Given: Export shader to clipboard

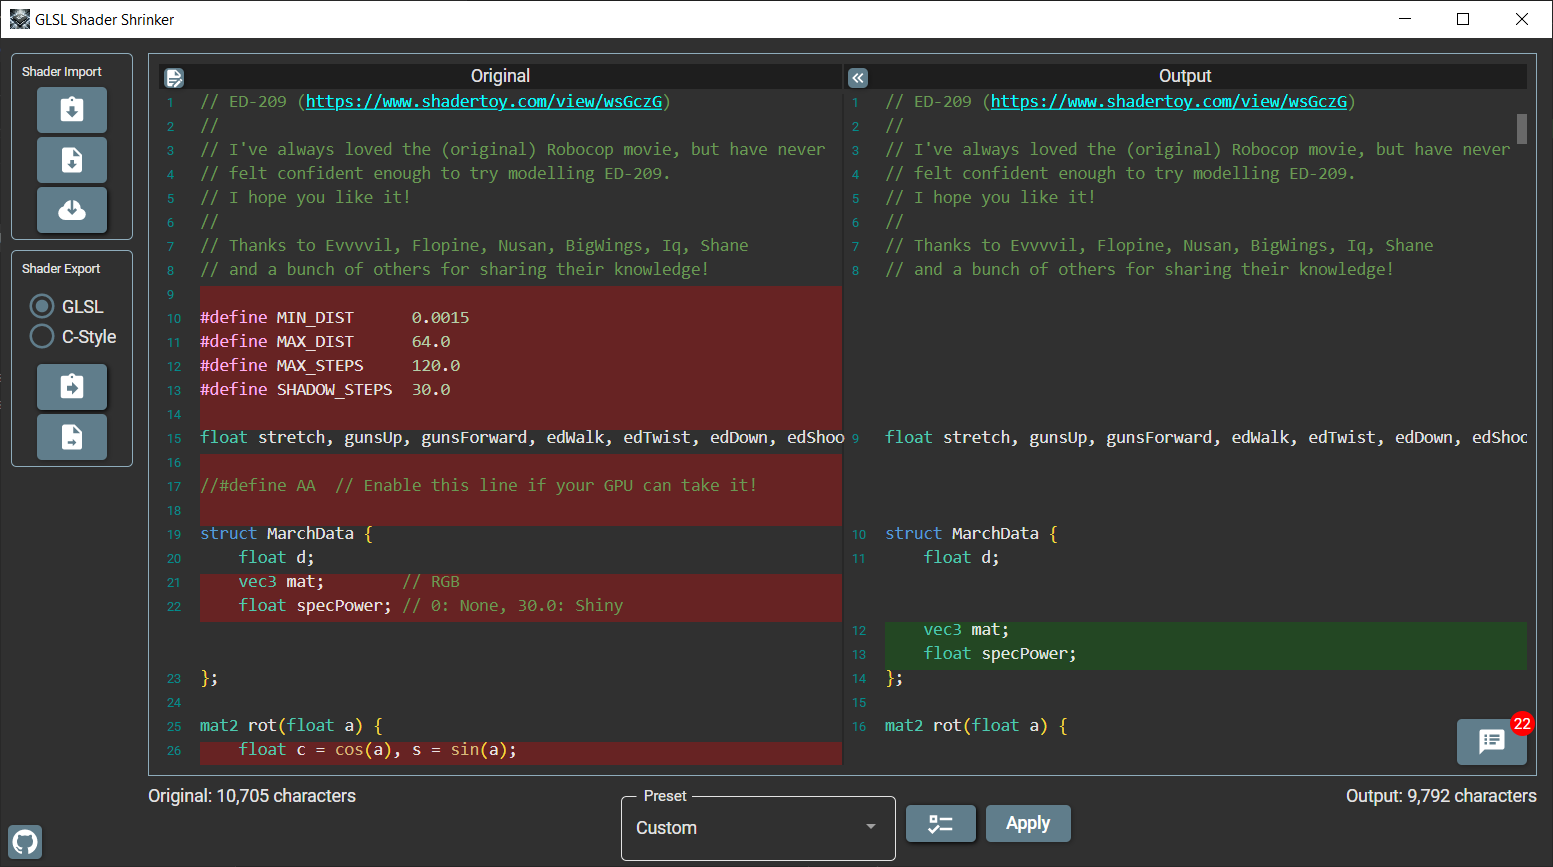Looking at the screenshot, I should [x=72, y=387].
